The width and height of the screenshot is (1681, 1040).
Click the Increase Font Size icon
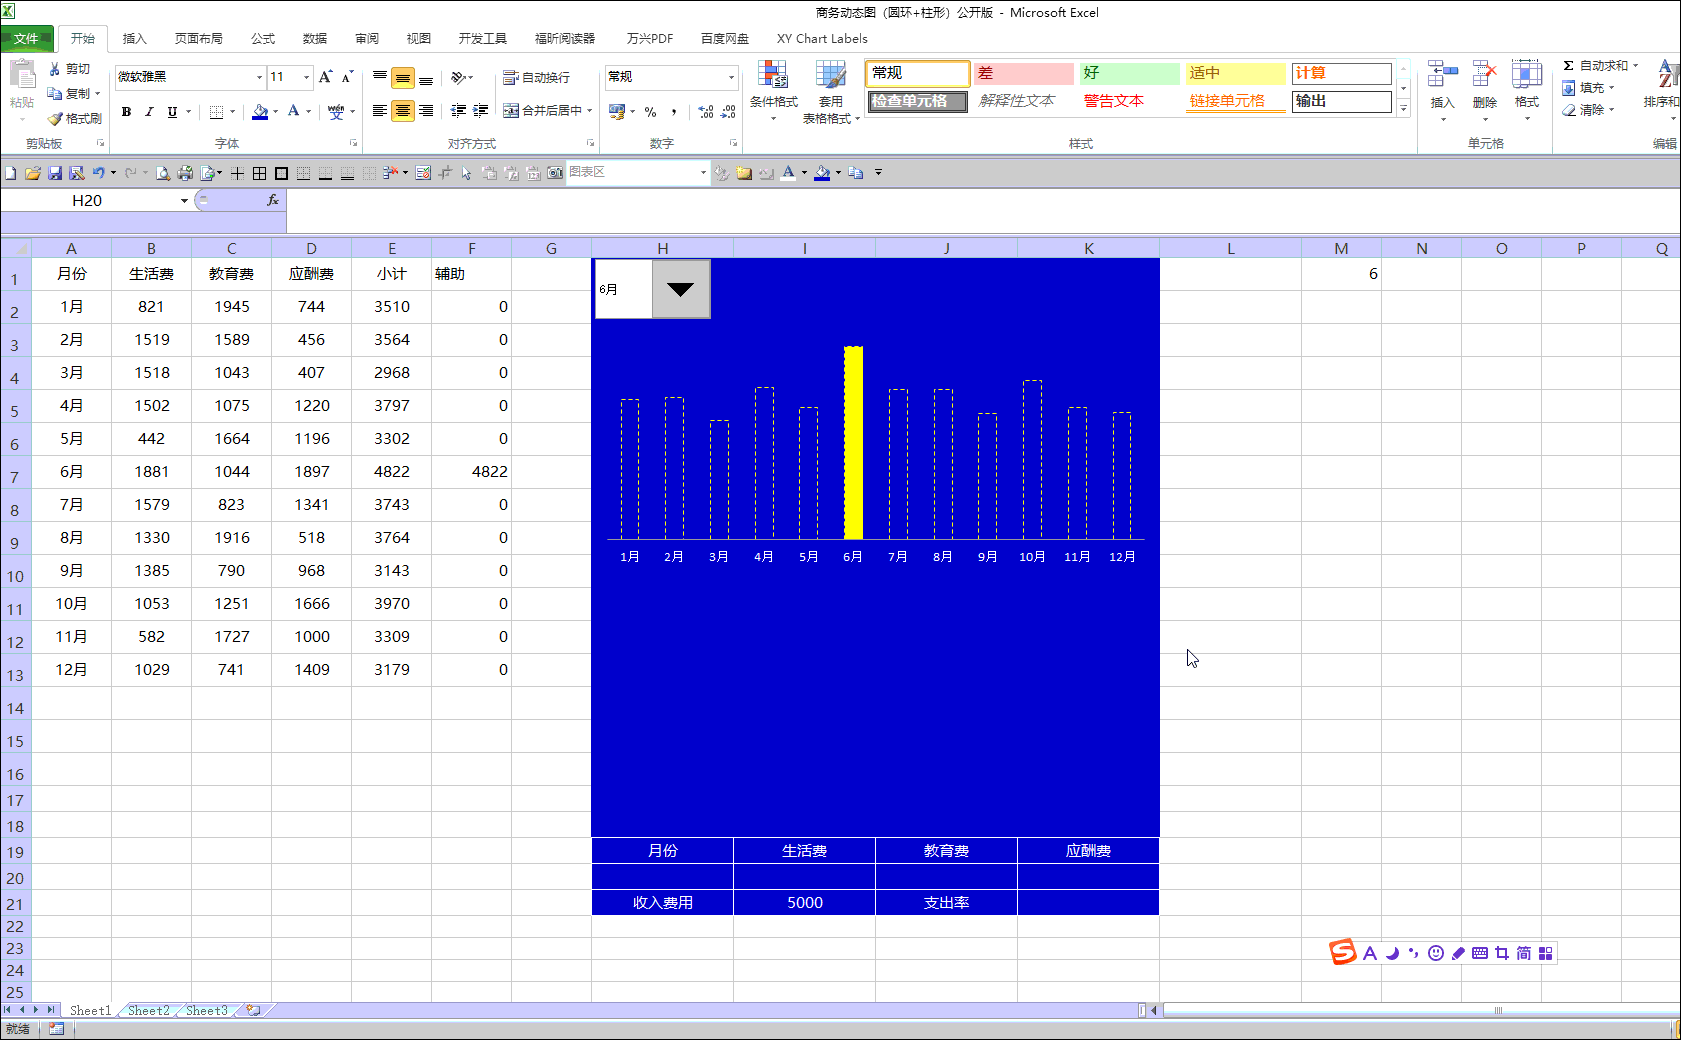tap(325, 77)
